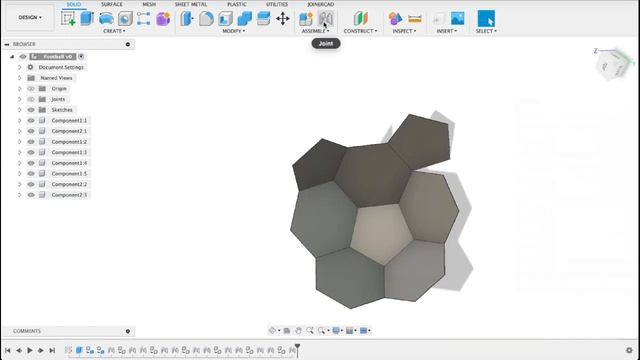The image size is (640, 360).
Task: Open the CREATE dropdown menu
Action: coord(114,31)
